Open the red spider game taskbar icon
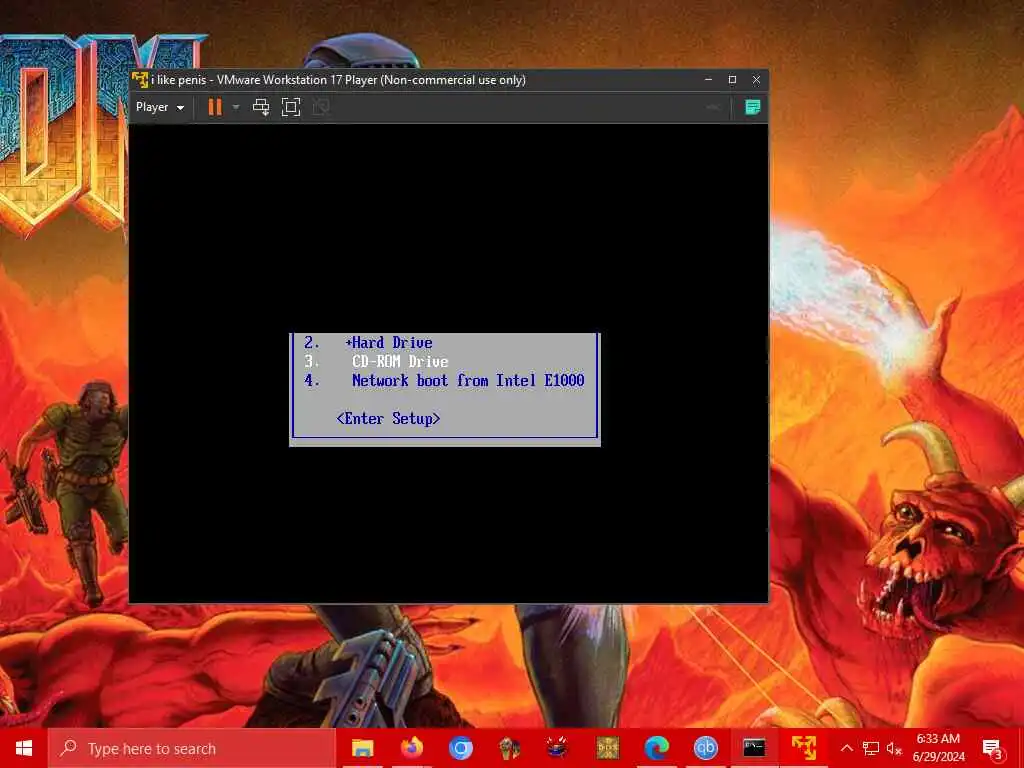 coord(558,748)
